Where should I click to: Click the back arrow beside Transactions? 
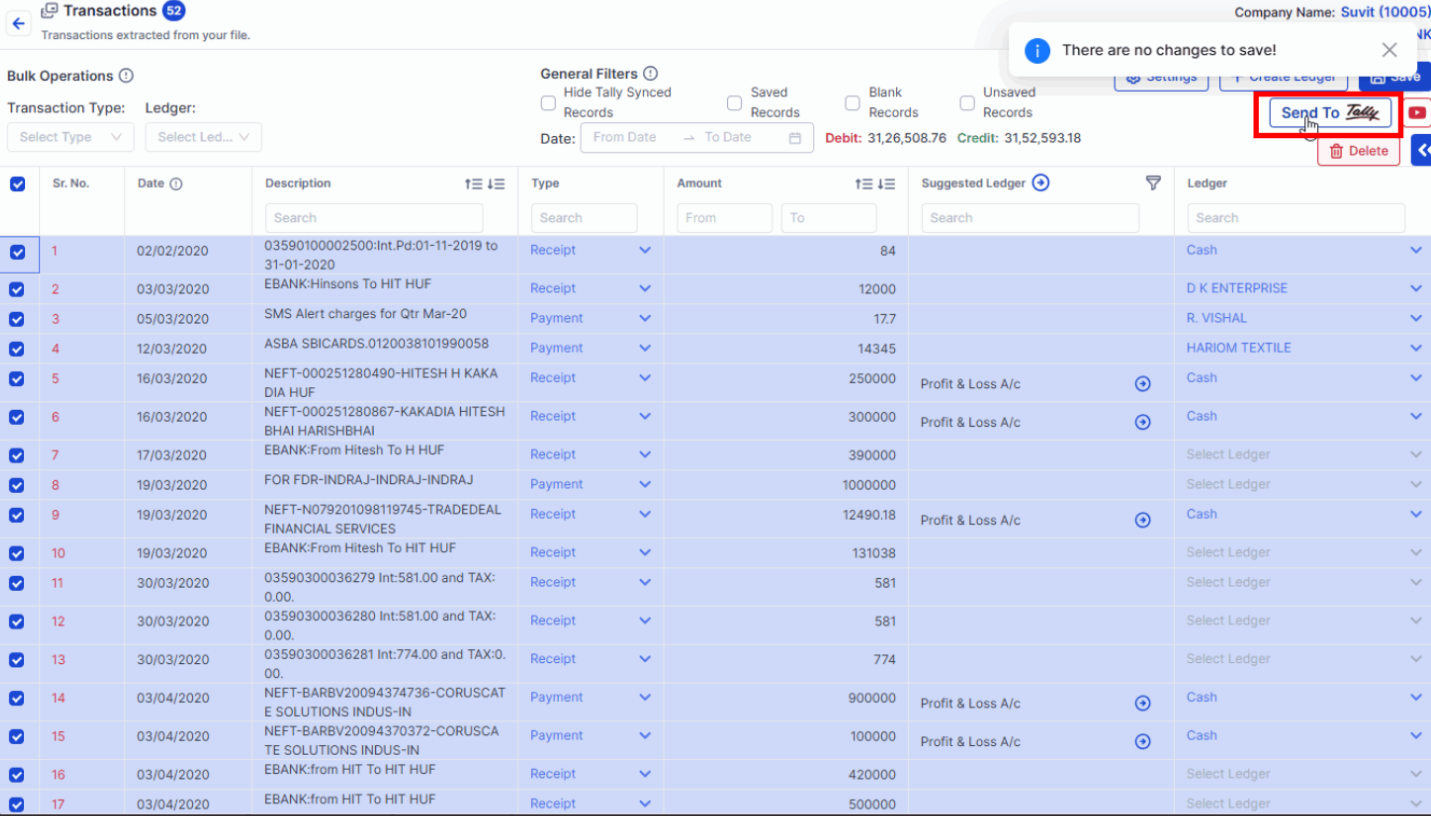(x=18, y=24)
